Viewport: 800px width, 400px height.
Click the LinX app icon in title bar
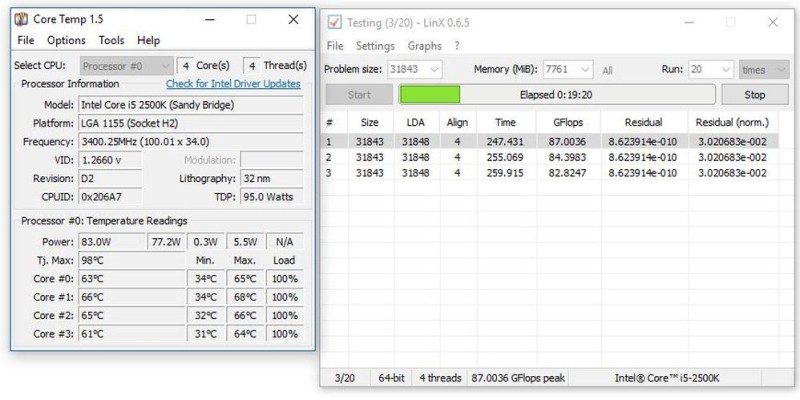335,22
